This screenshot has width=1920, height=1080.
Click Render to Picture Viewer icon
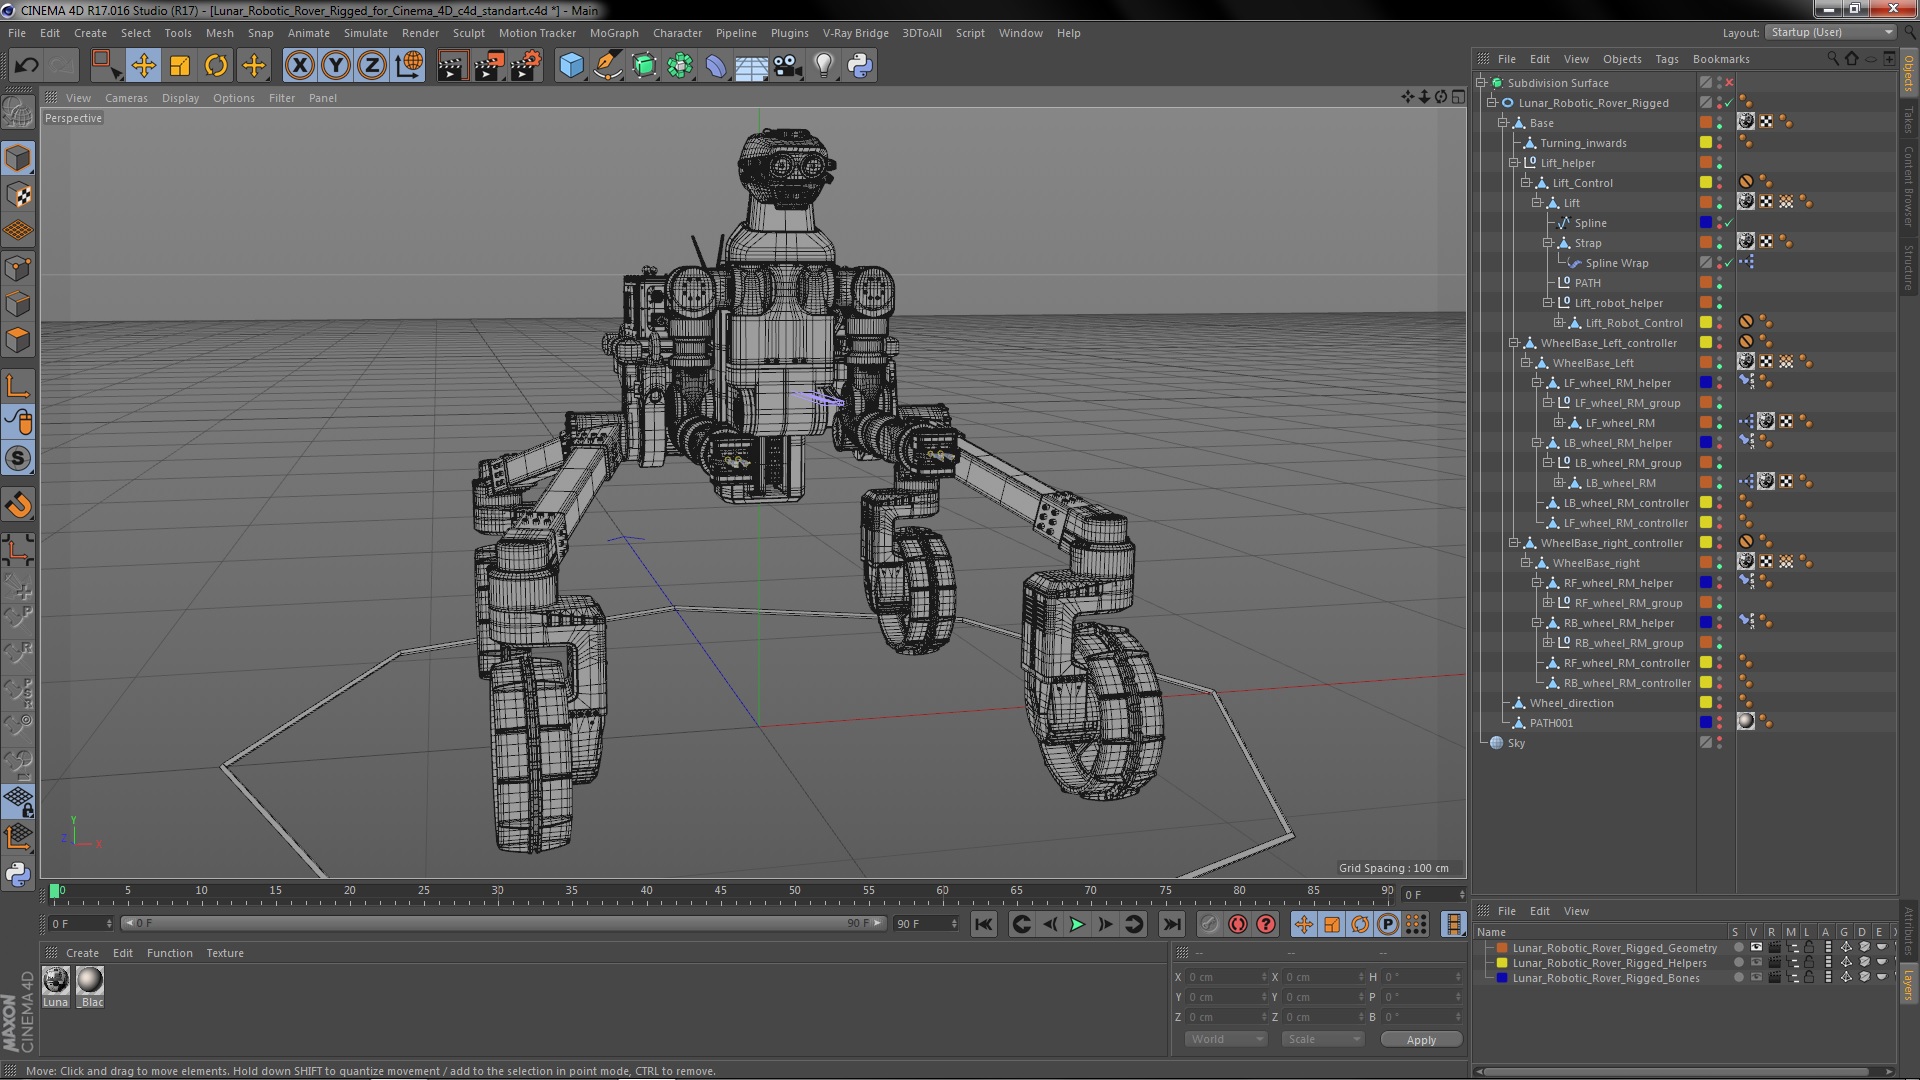[x=488, y=66]
